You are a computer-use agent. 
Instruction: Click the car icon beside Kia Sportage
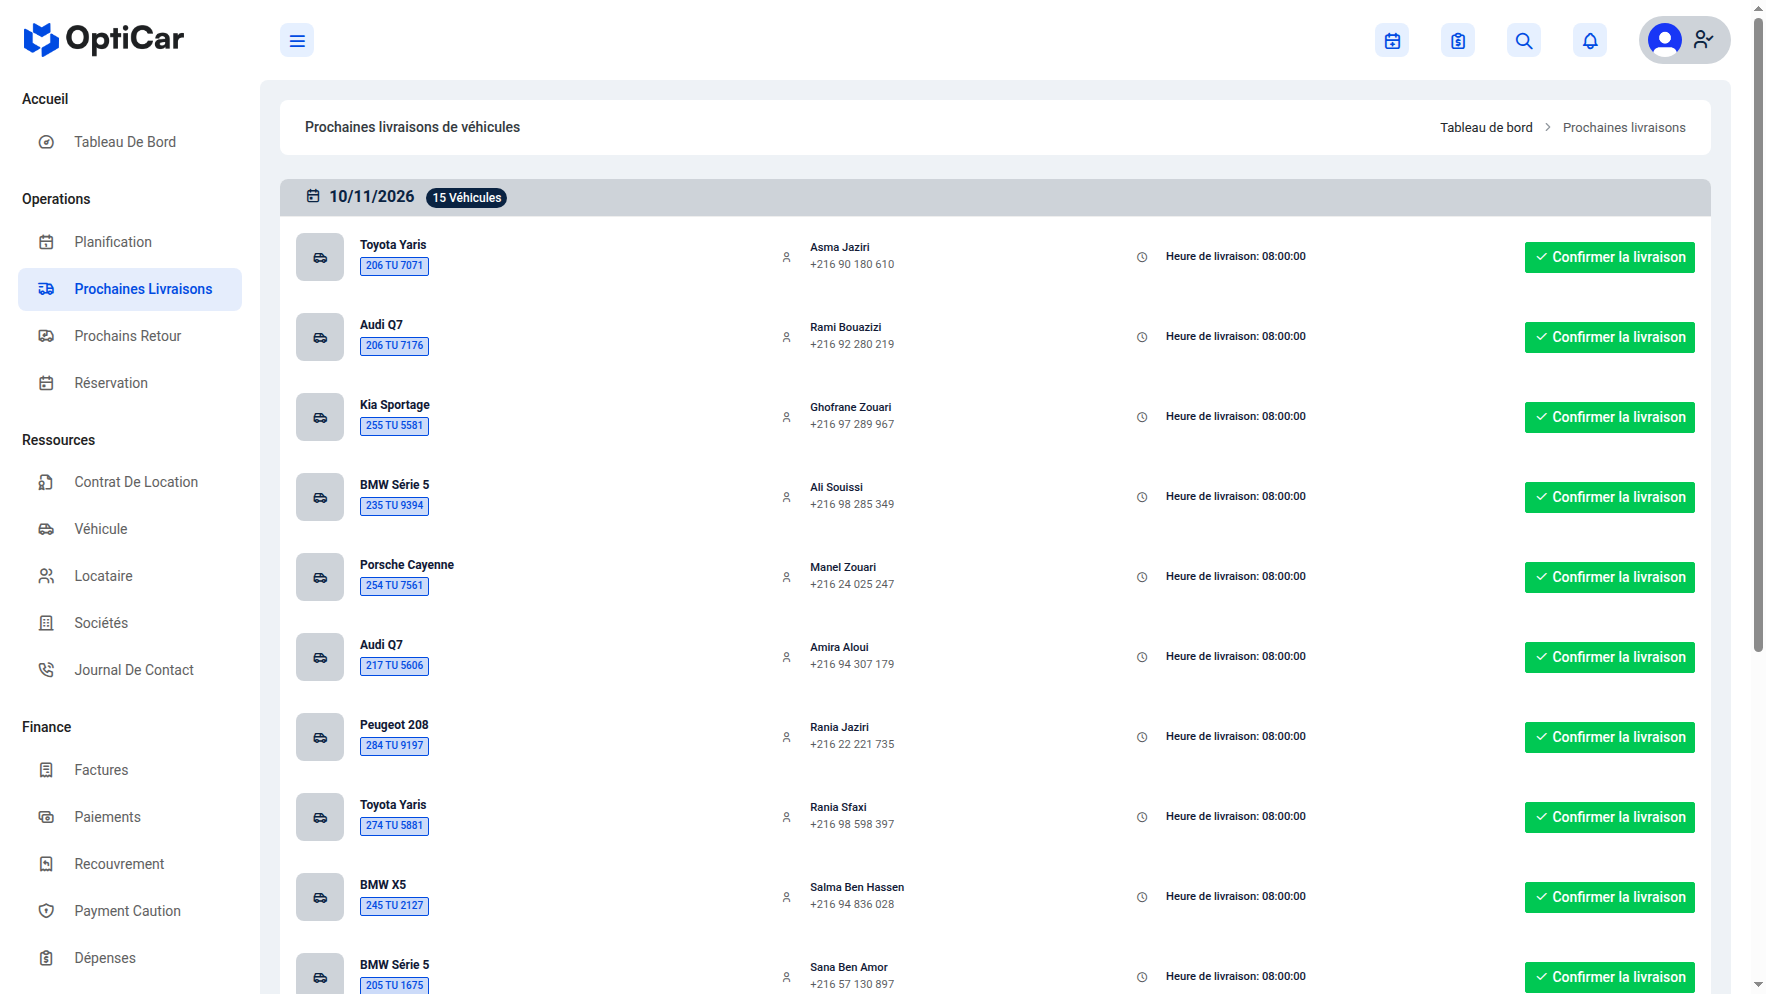[x=320, y=417]
